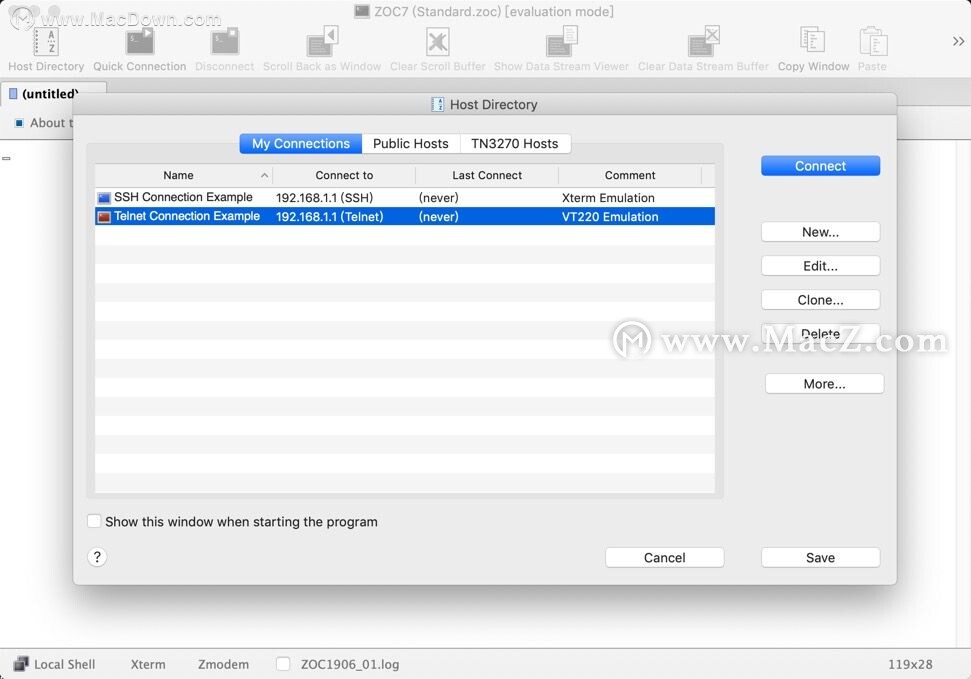The height and width of the screenshot is (679, 971).
Task: Click the Disconnect toolbar icon
Action: [225, 42]
